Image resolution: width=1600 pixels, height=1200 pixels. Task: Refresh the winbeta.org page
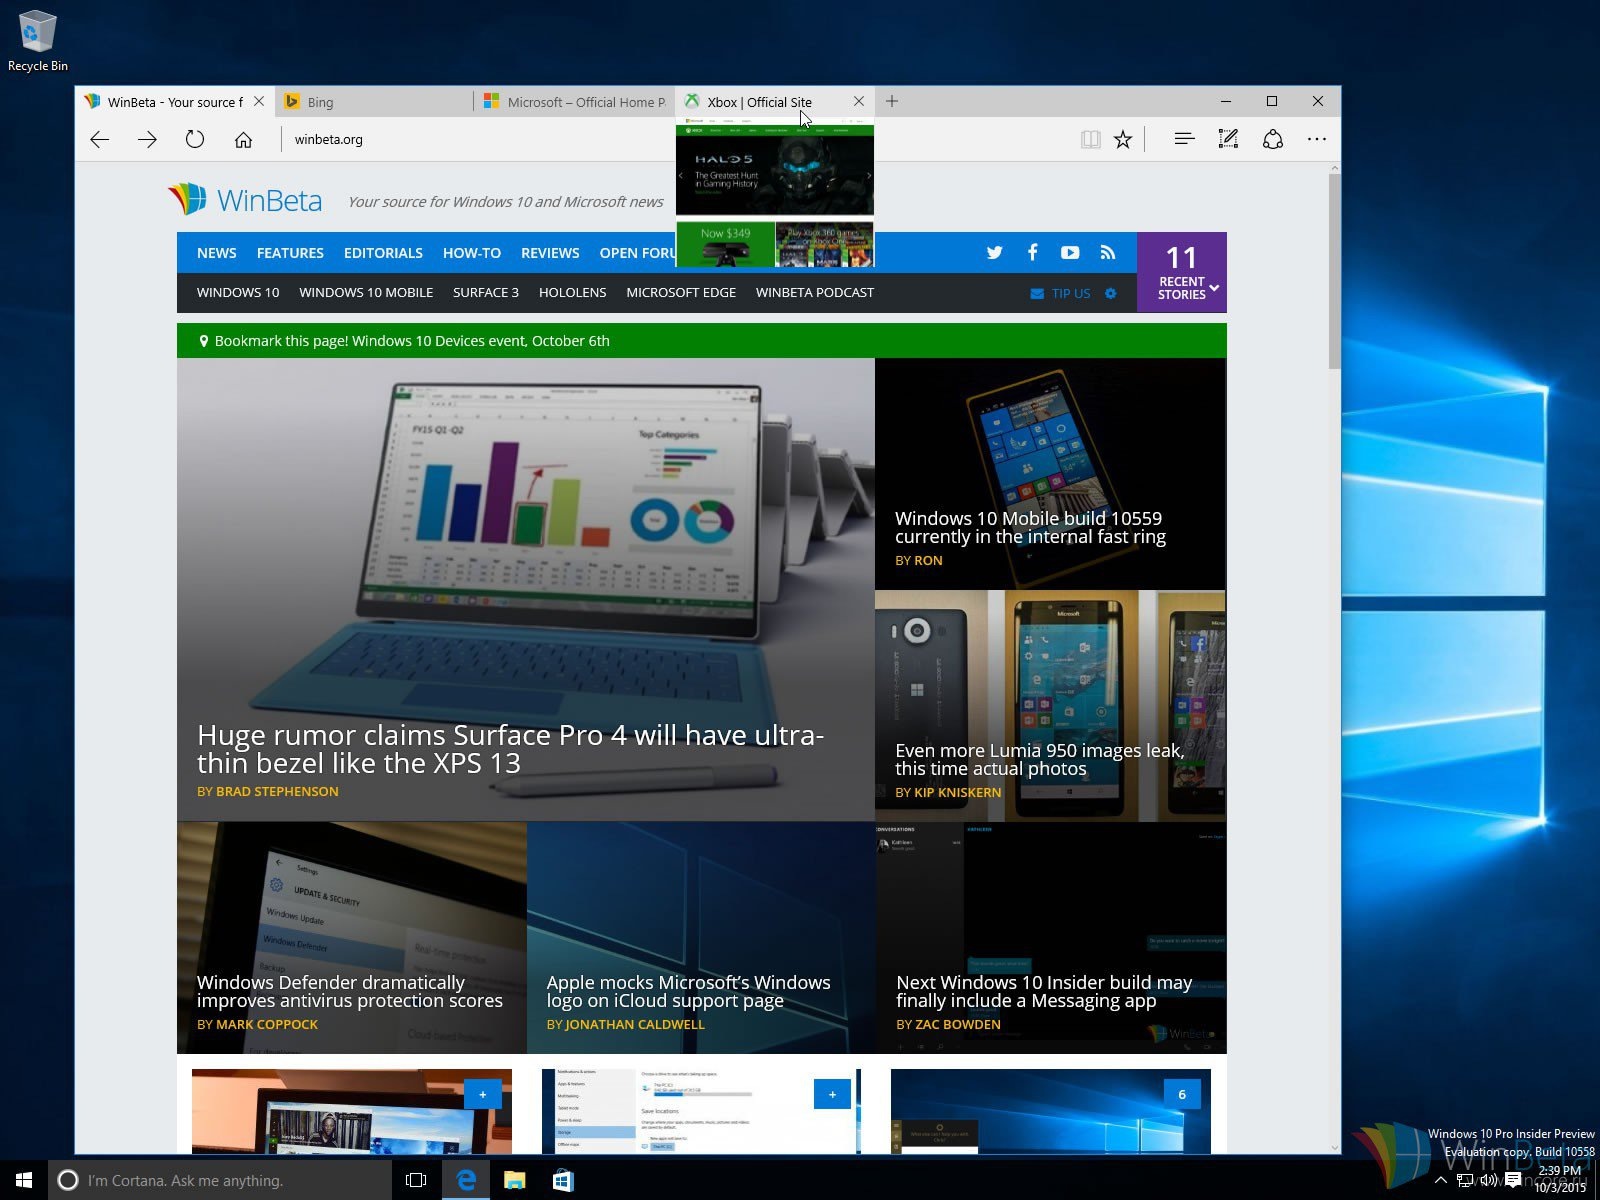point(195,139)
